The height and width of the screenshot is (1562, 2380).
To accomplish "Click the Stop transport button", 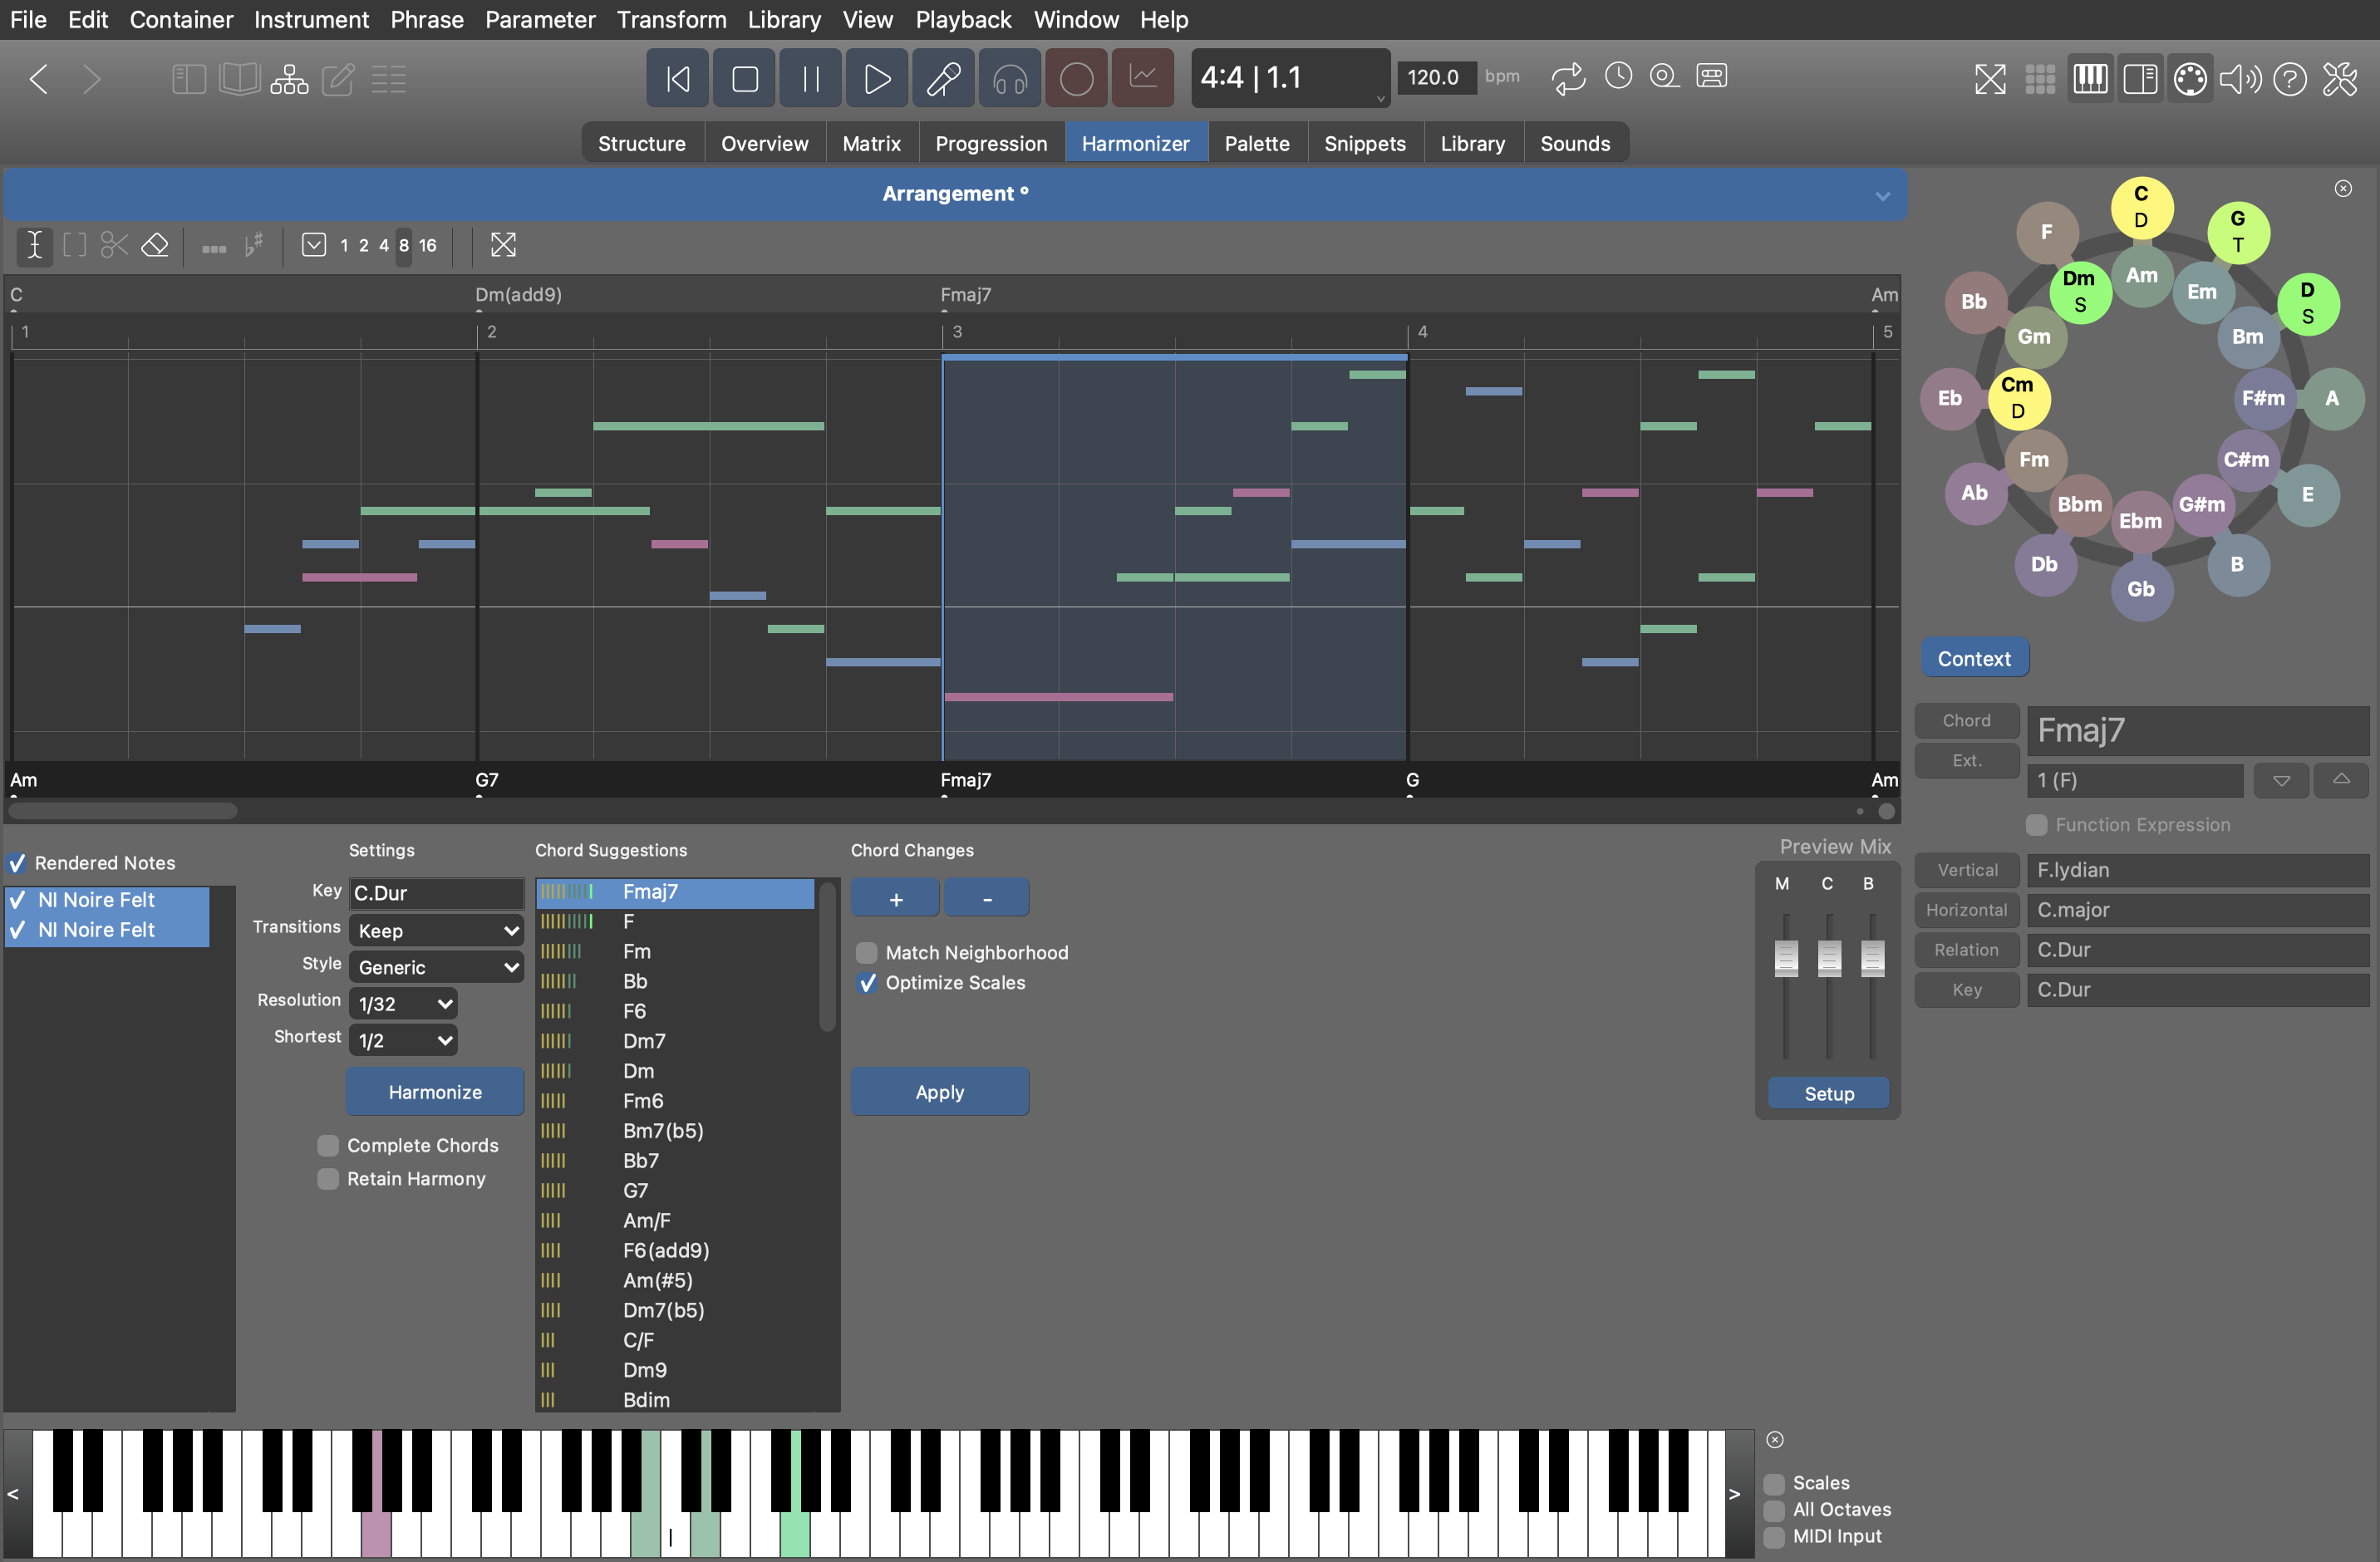I will click(744, 78).
